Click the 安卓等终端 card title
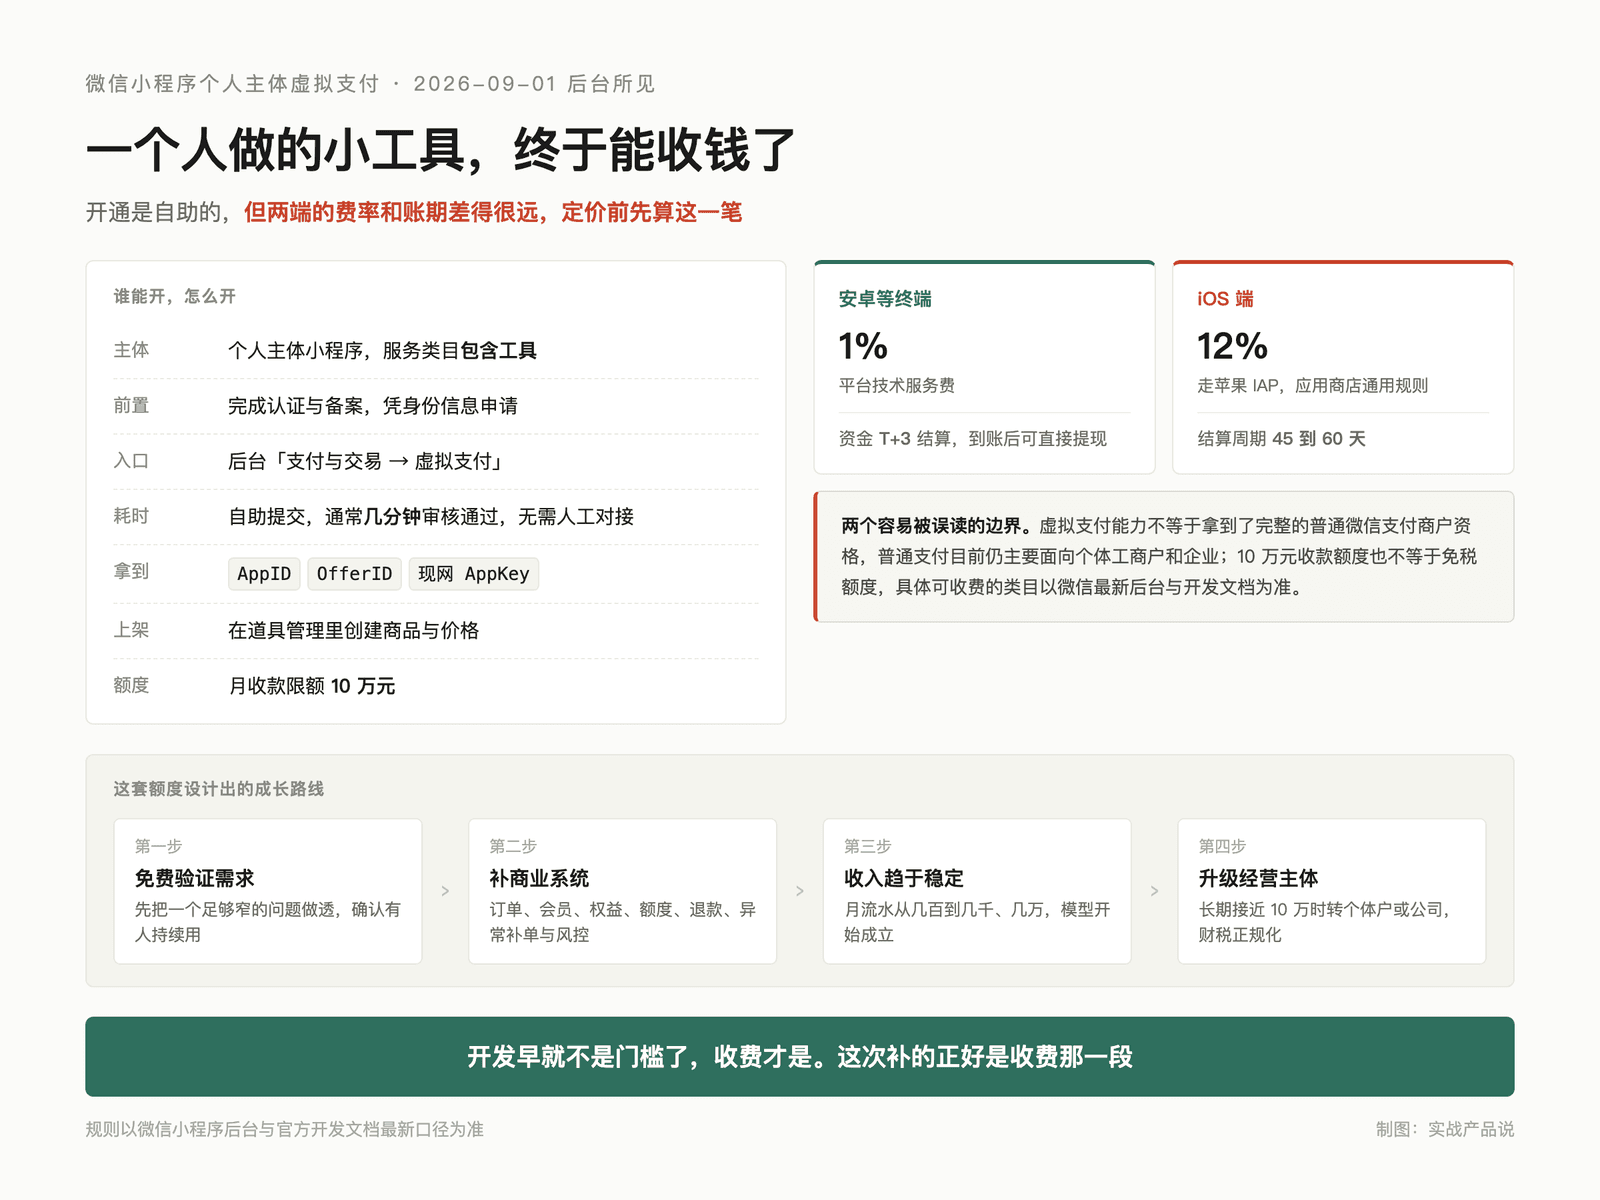 [x=885, y=299]
